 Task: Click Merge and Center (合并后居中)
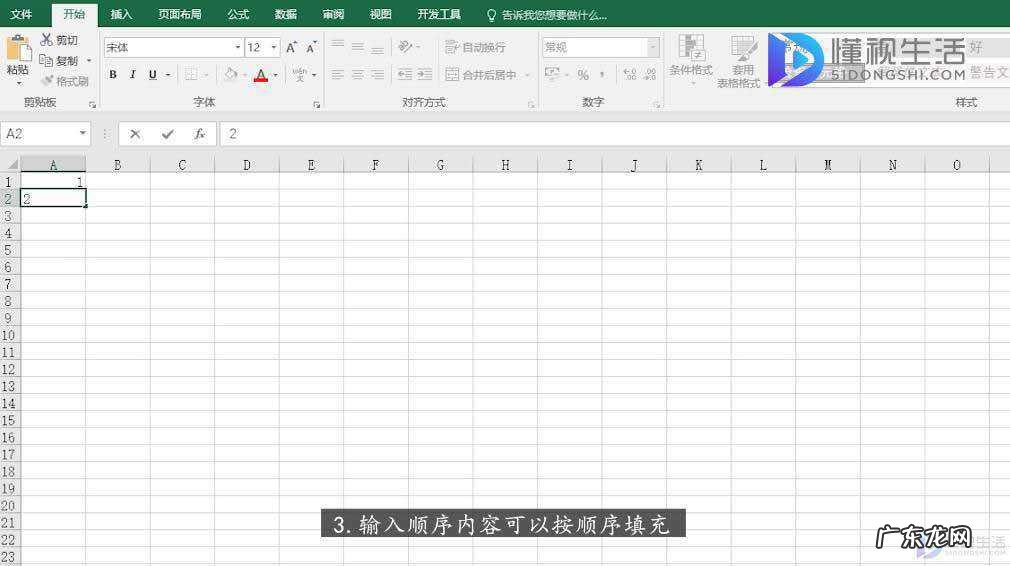coord(481,75)
